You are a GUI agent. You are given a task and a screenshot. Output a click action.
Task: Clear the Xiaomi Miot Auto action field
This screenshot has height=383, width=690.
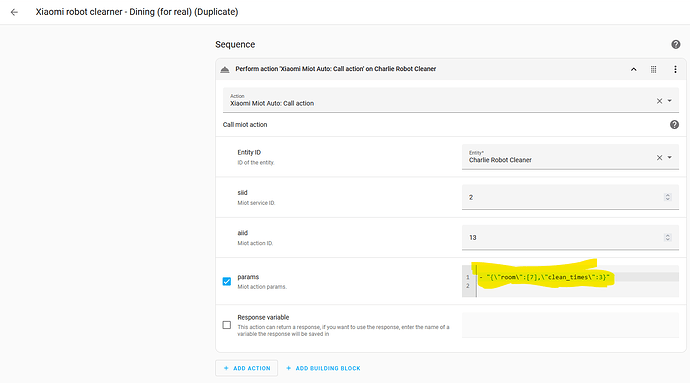click(x=659, y=101)
